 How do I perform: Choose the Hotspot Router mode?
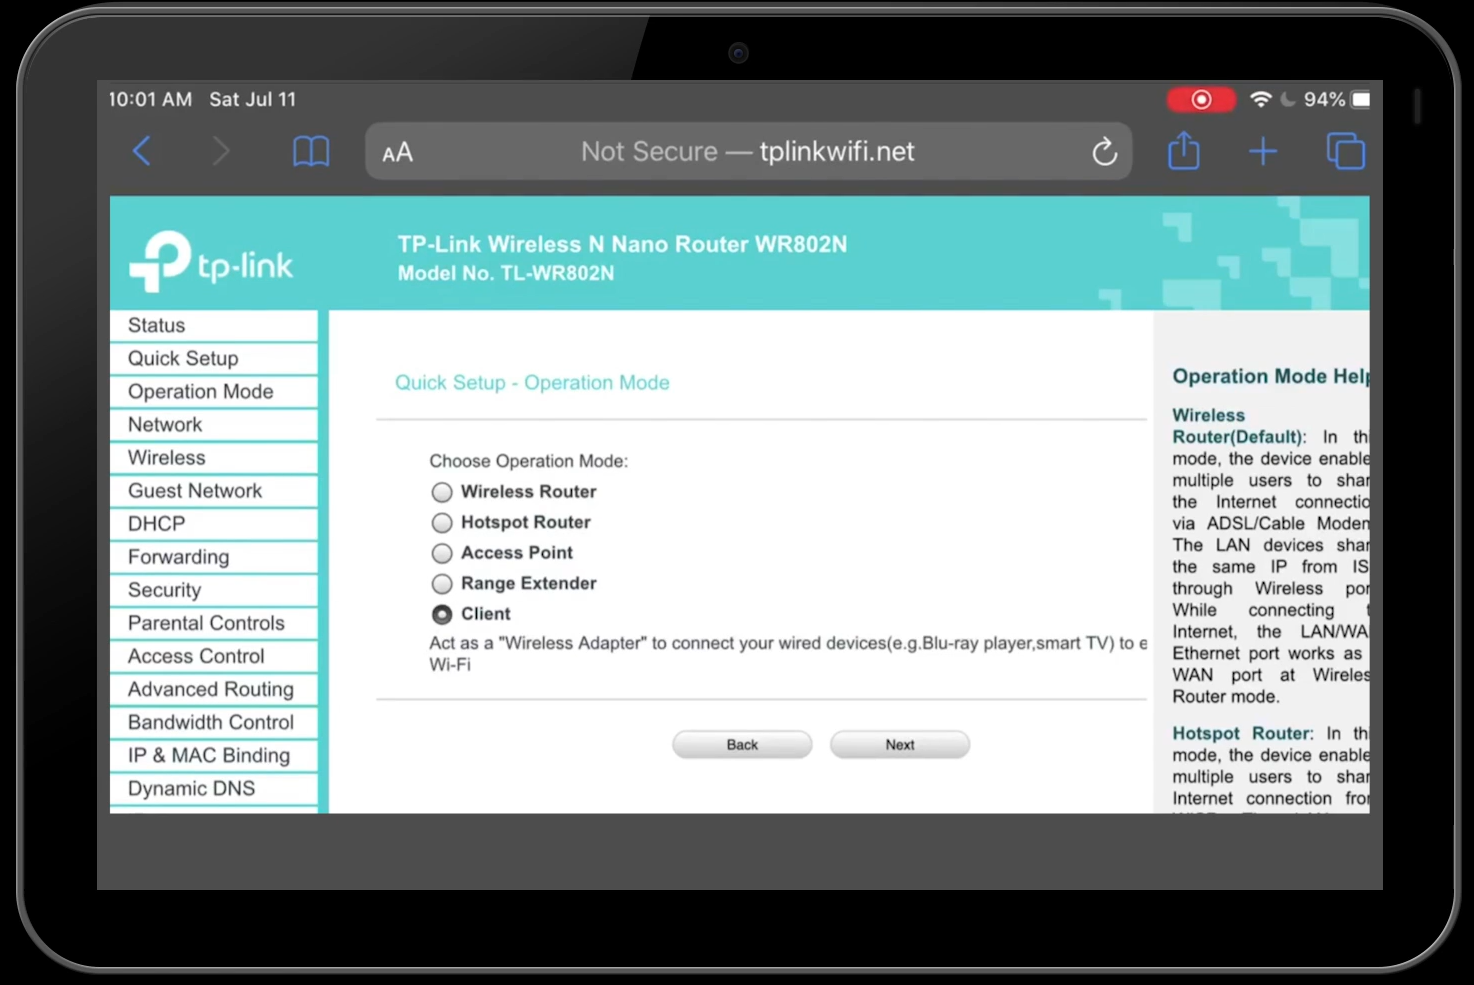(x=442, y=523)
